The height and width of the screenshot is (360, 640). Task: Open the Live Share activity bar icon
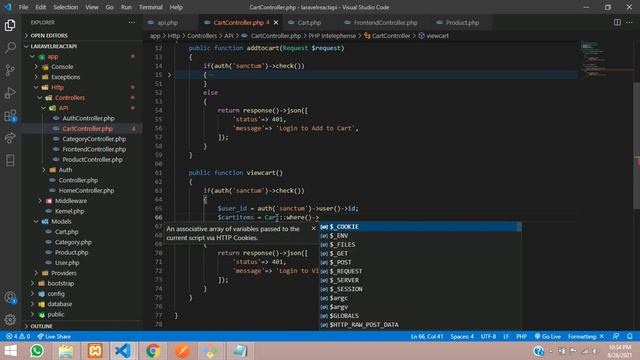pos(10,138)
